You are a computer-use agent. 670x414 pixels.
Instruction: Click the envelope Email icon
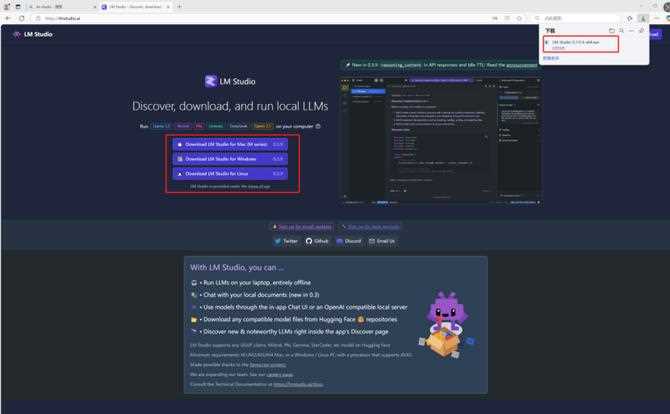pyautogui.click(x=372, y=241)
